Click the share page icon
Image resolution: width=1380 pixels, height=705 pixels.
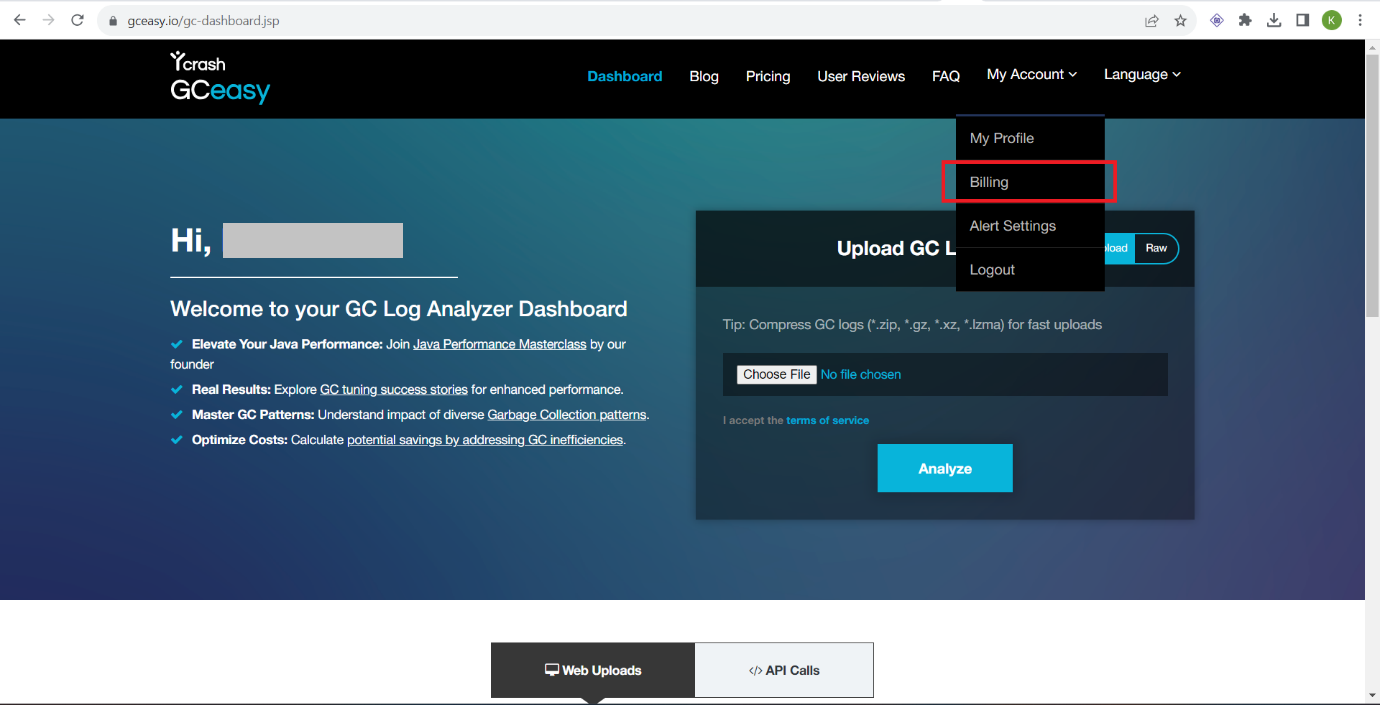pos(1152,20)
